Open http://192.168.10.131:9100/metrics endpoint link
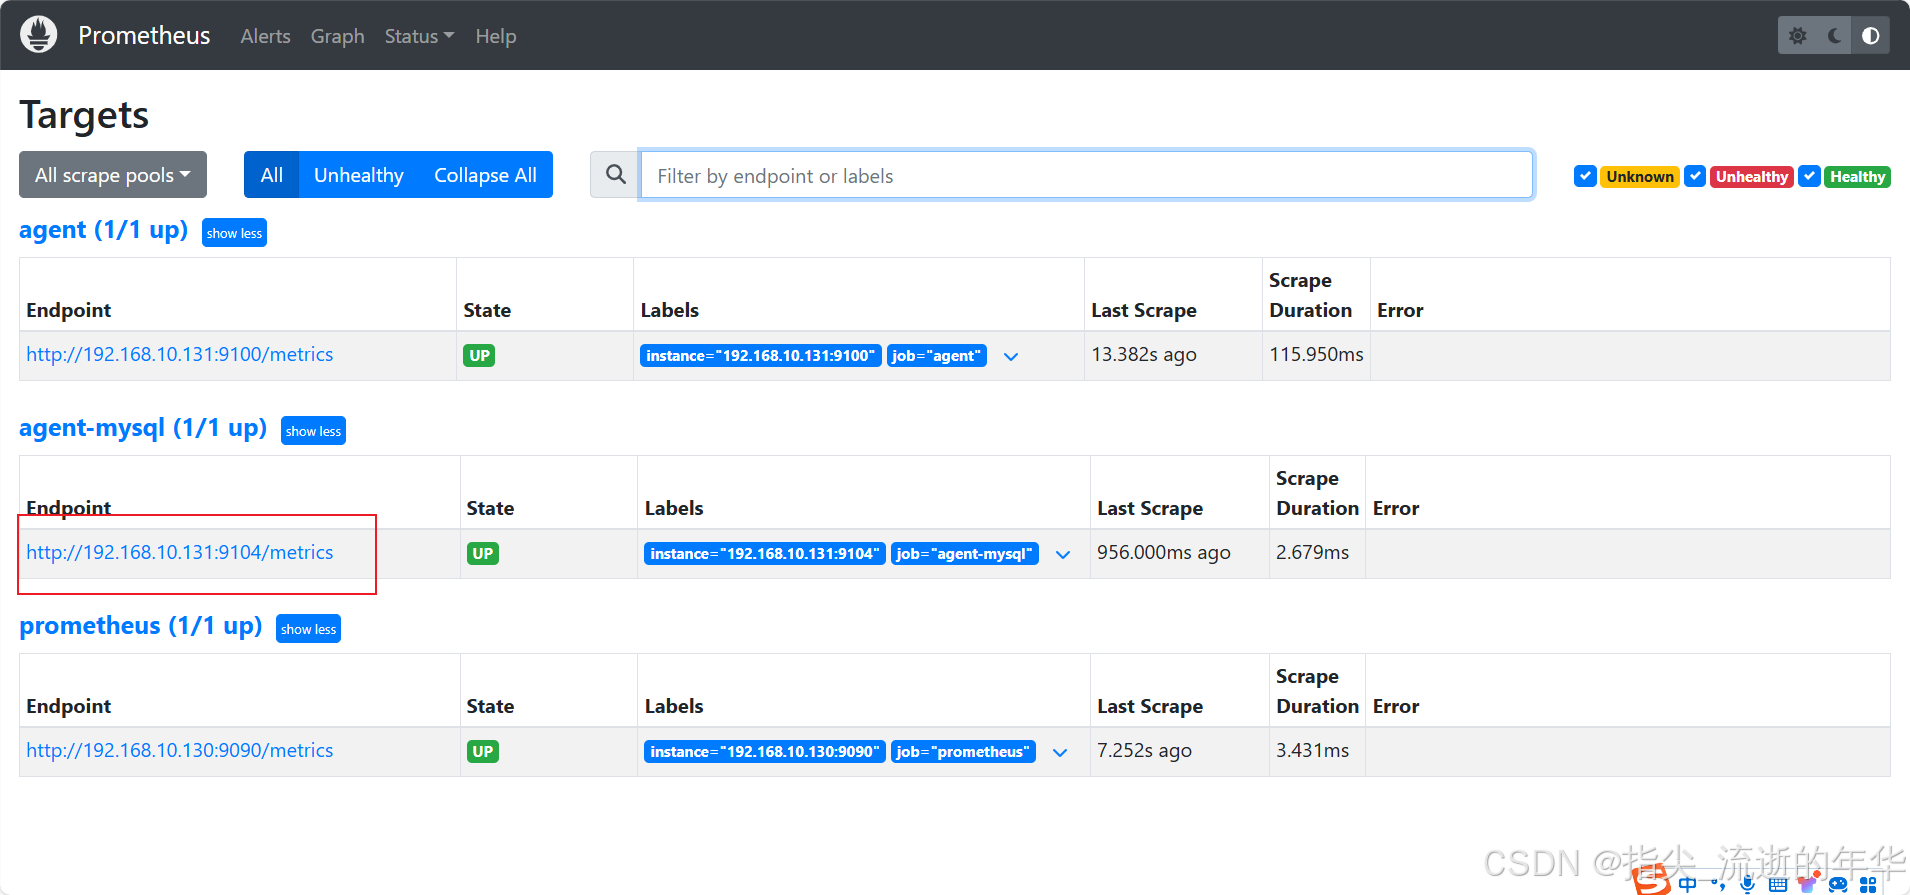 coord(180,354)
